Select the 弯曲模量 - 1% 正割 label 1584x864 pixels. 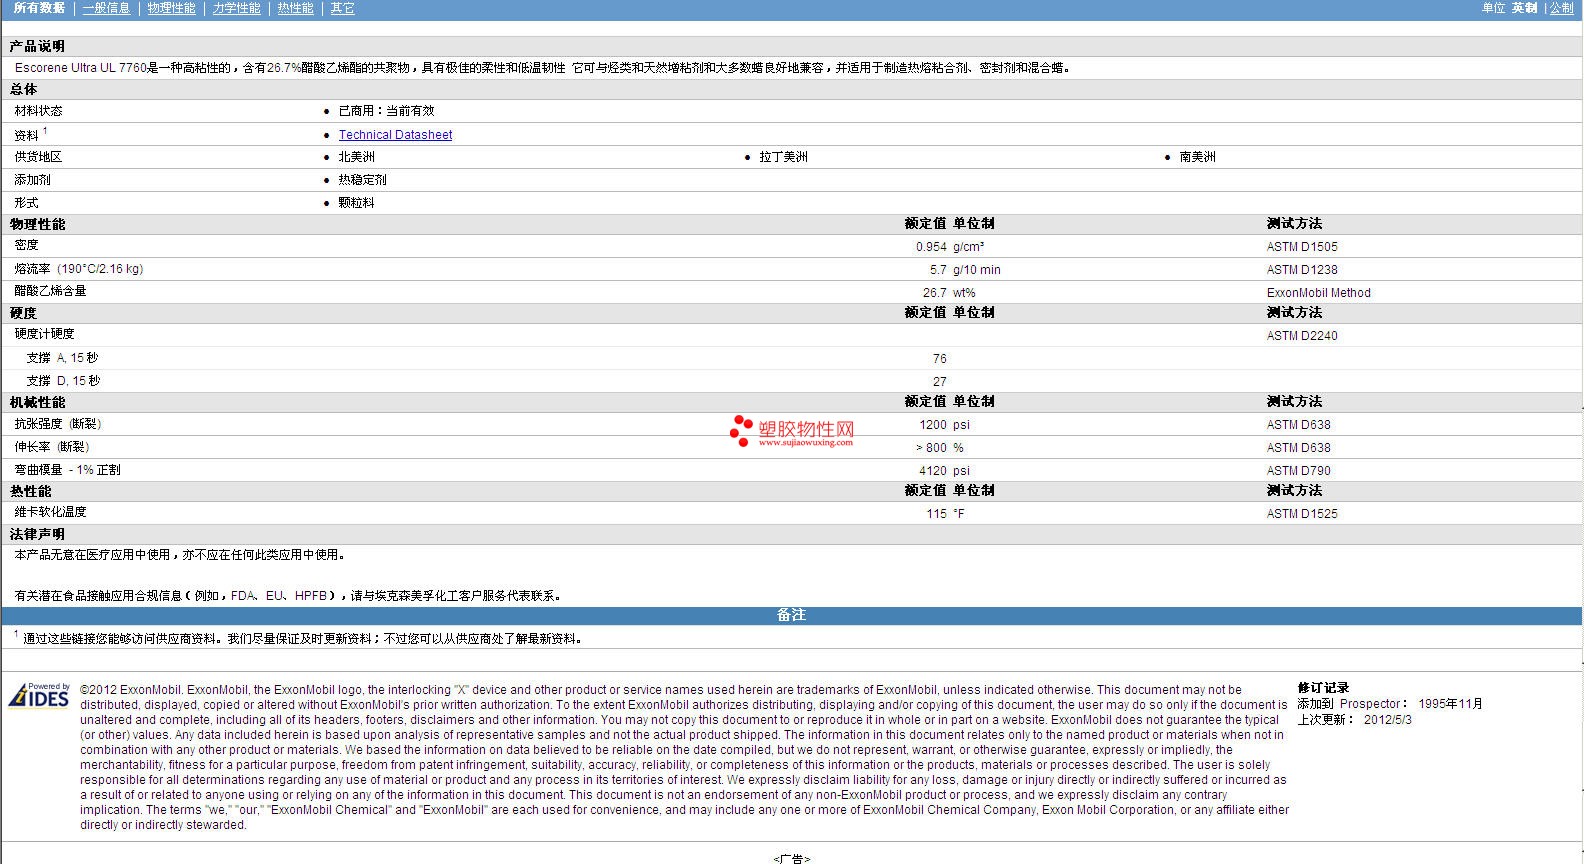(x=67, y=470)
